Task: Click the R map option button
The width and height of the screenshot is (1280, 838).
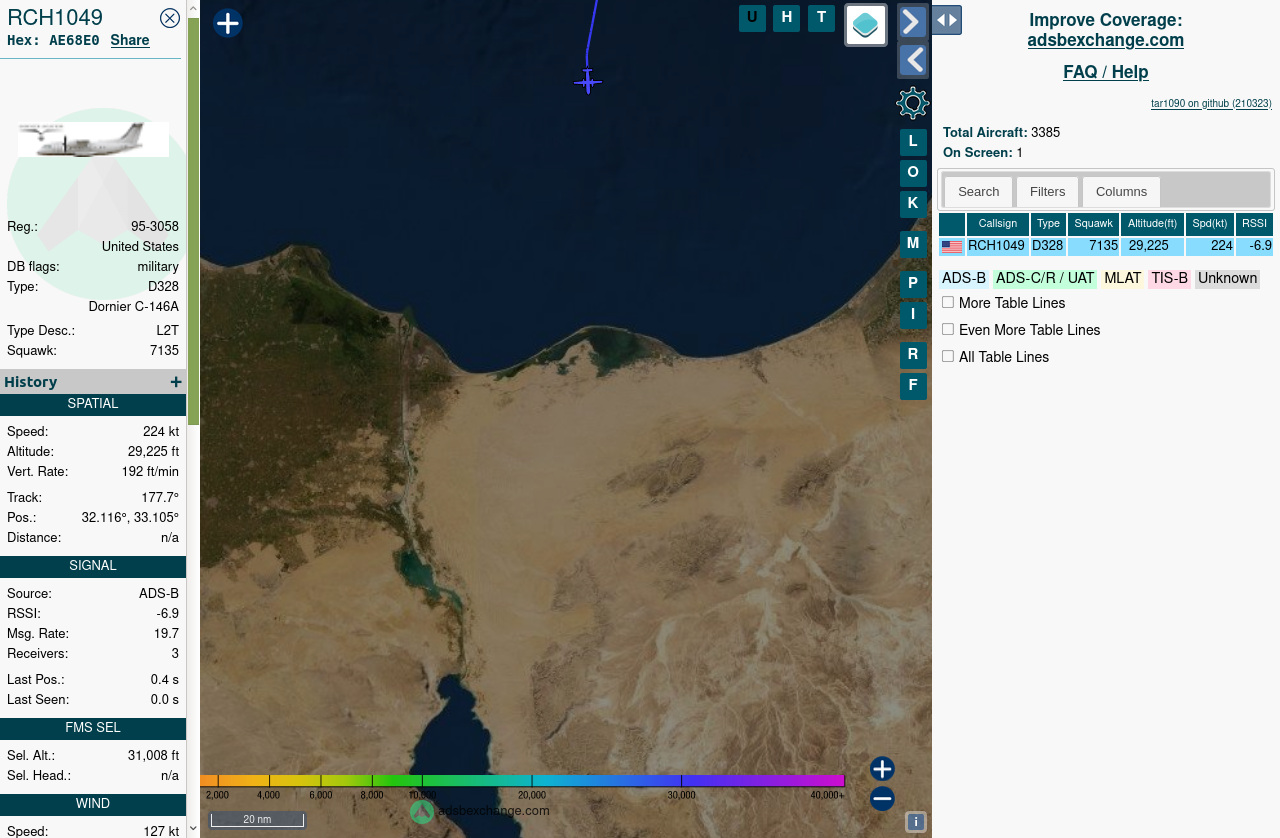Action: point(913,355)
